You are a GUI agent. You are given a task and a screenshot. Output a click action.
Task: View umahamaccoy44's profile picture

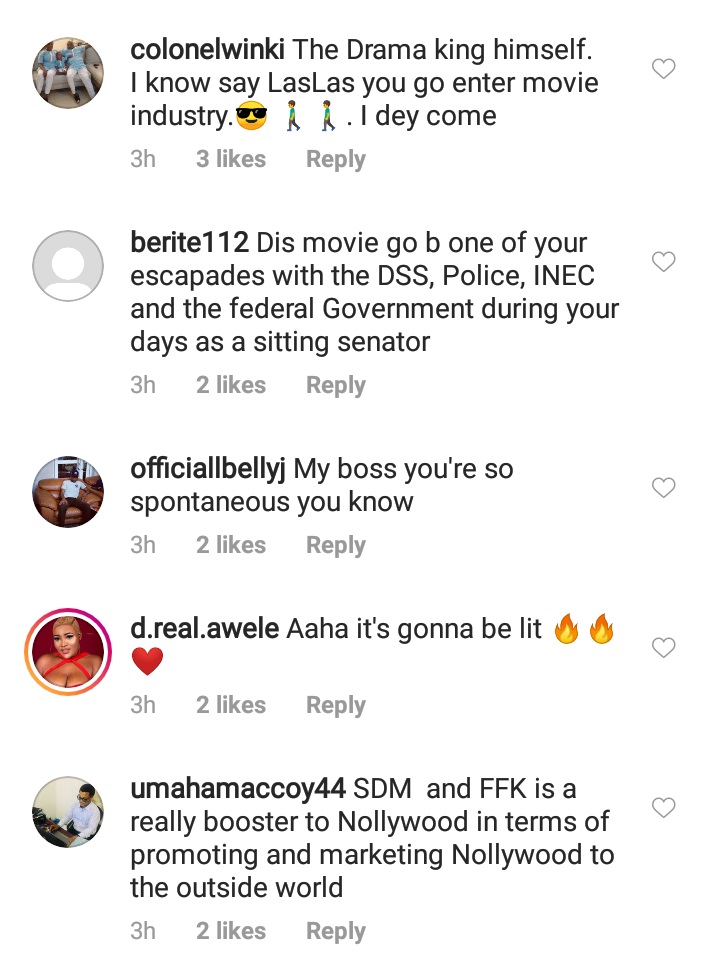(x=68, y=811)
